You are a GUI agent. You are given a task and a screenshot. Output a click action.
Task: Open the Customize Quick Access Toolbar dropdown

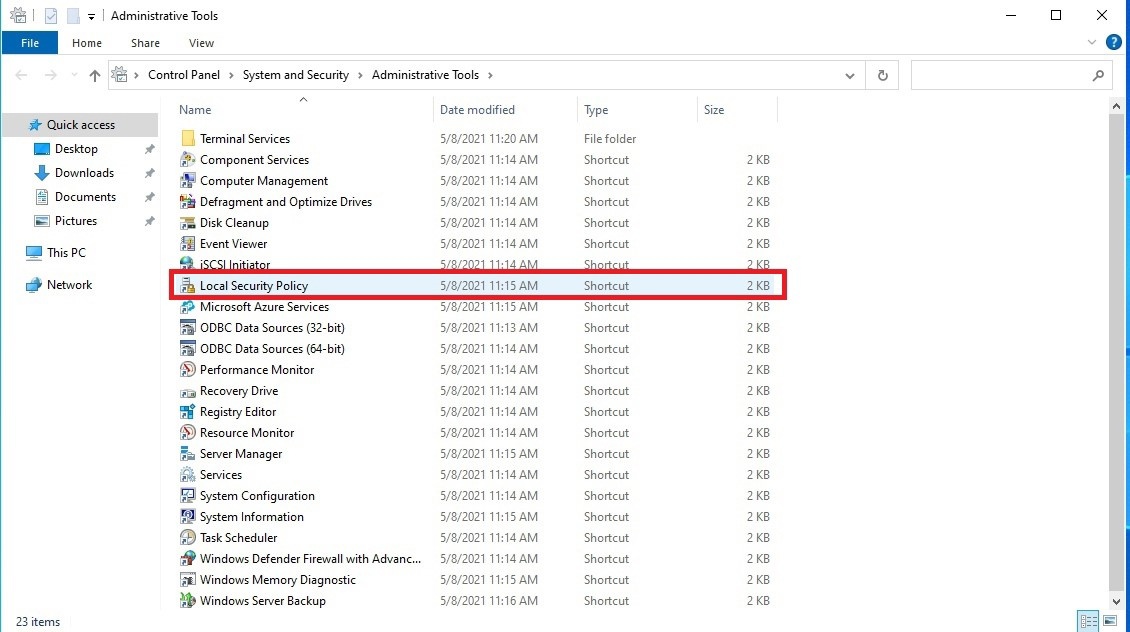92,17
